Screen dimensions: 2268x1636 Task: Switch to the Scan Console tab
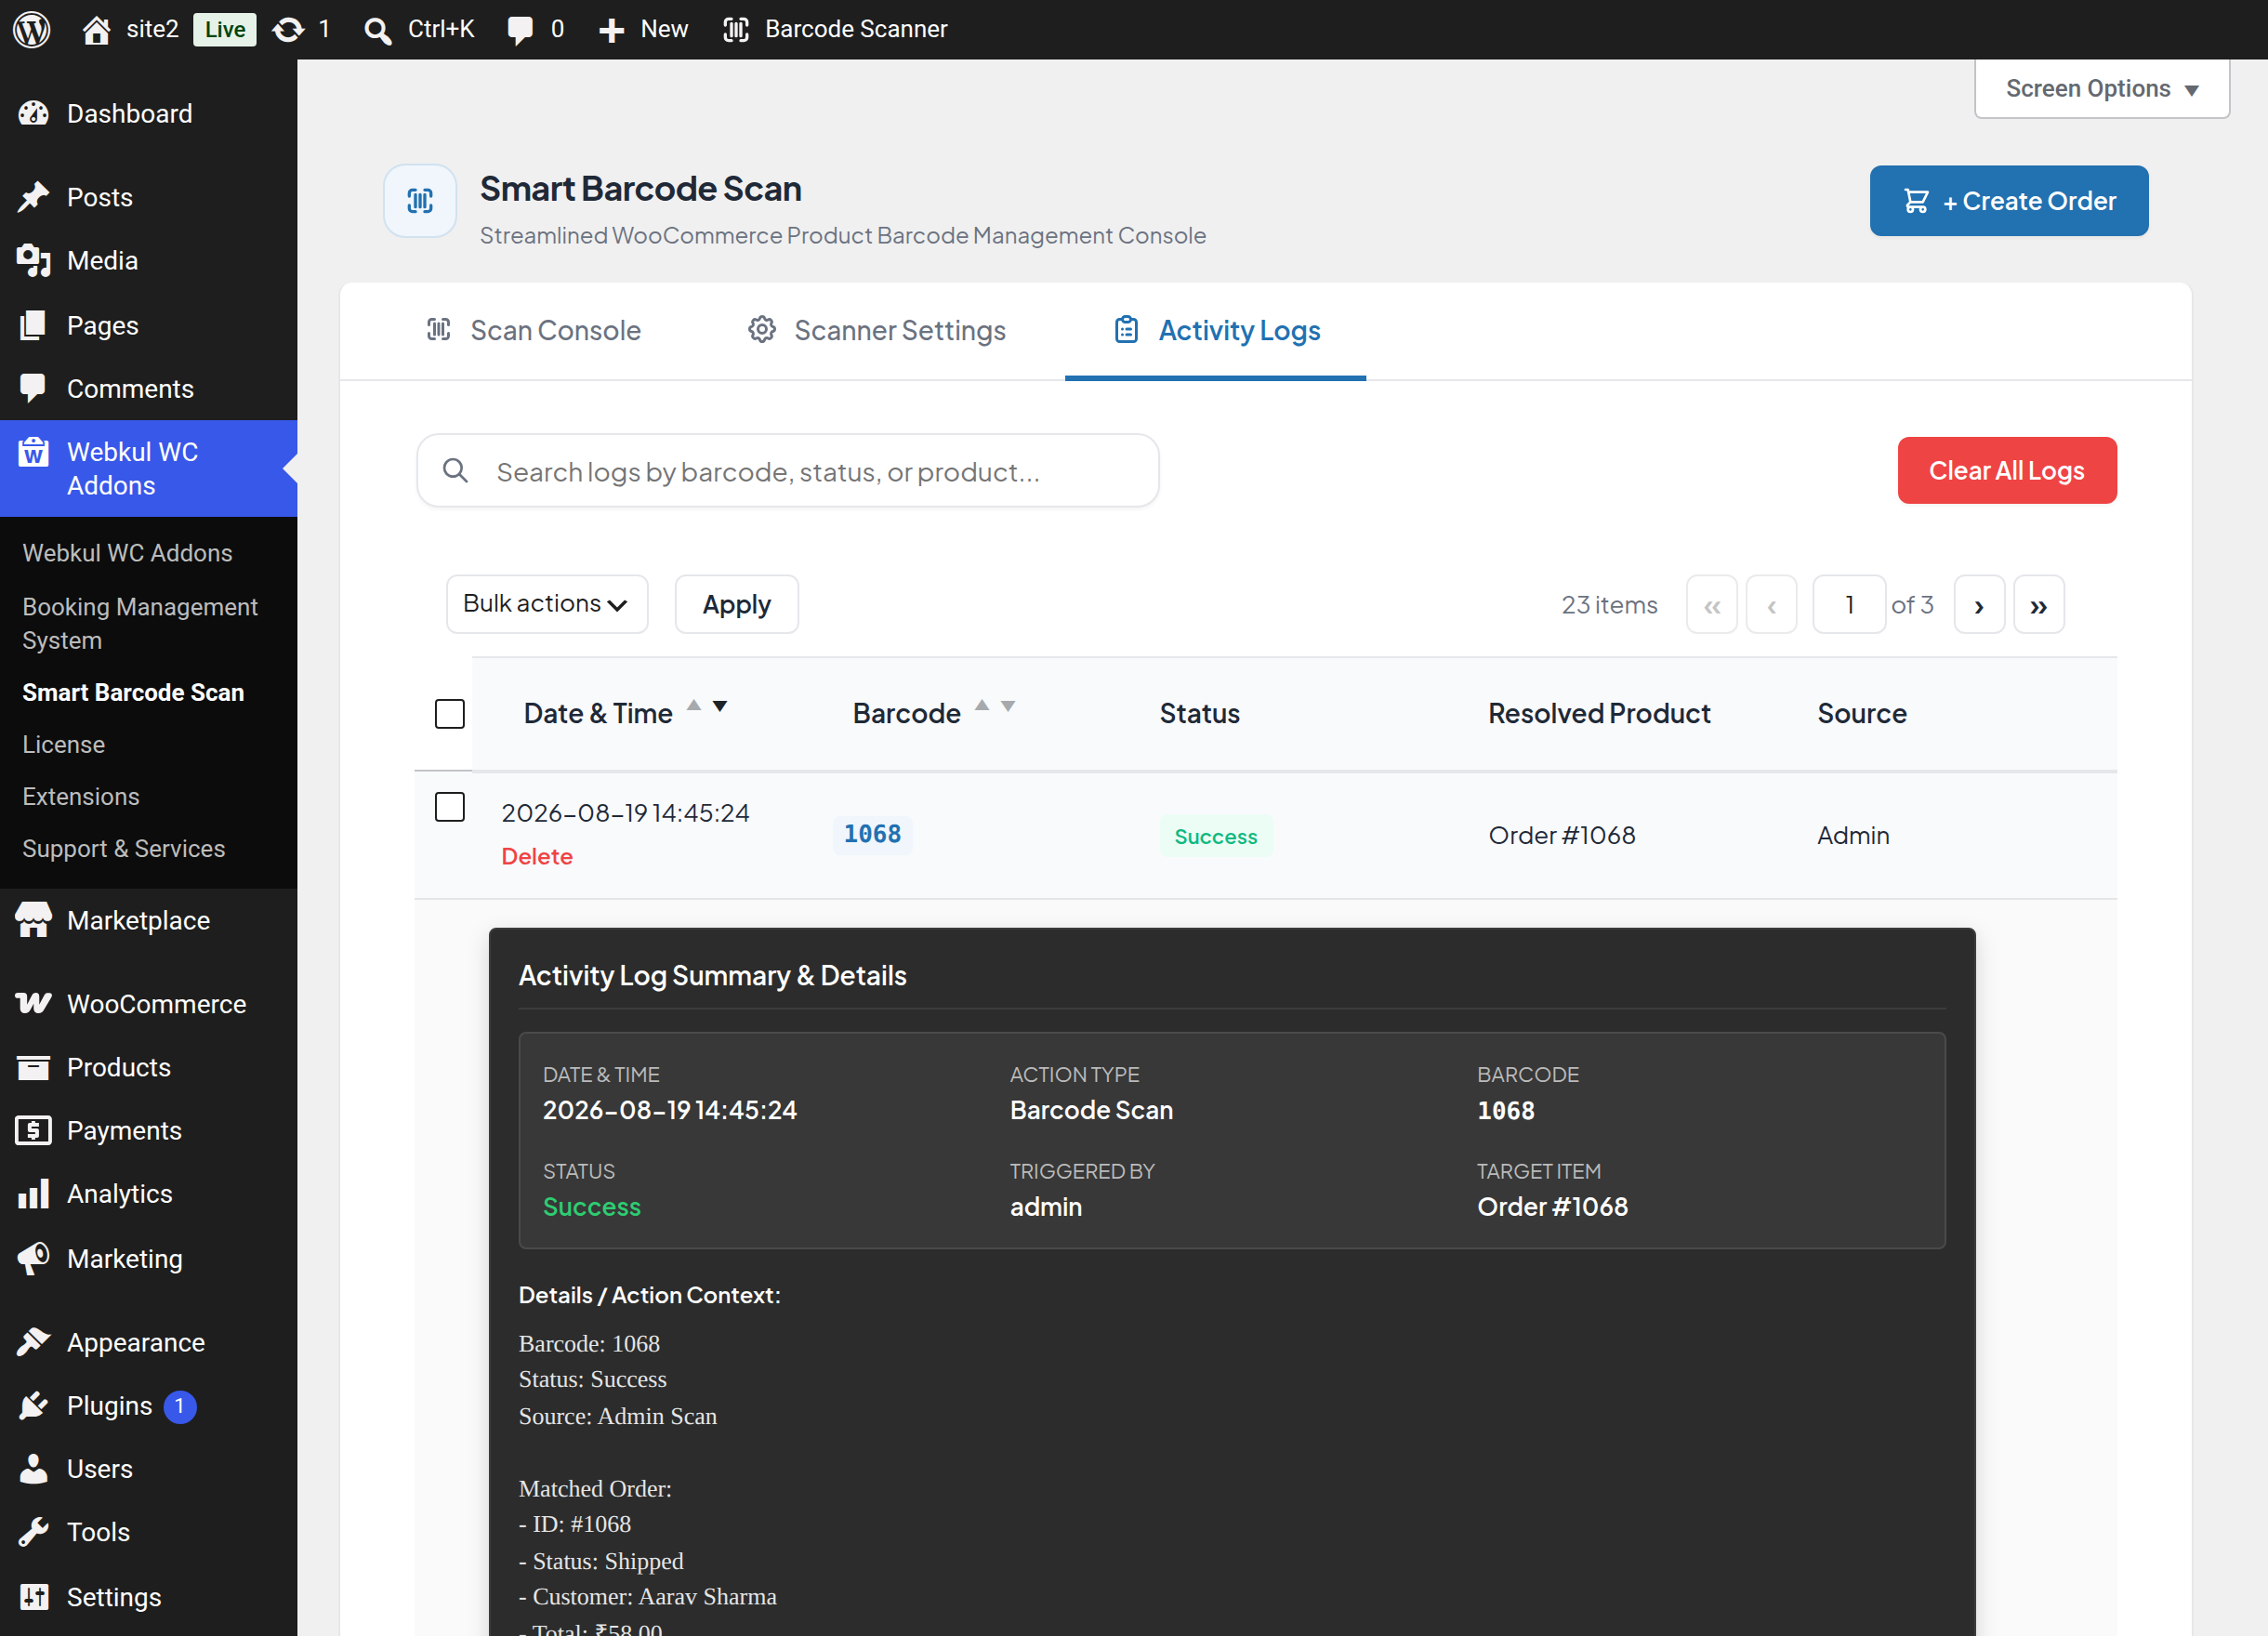coord(533,330)
